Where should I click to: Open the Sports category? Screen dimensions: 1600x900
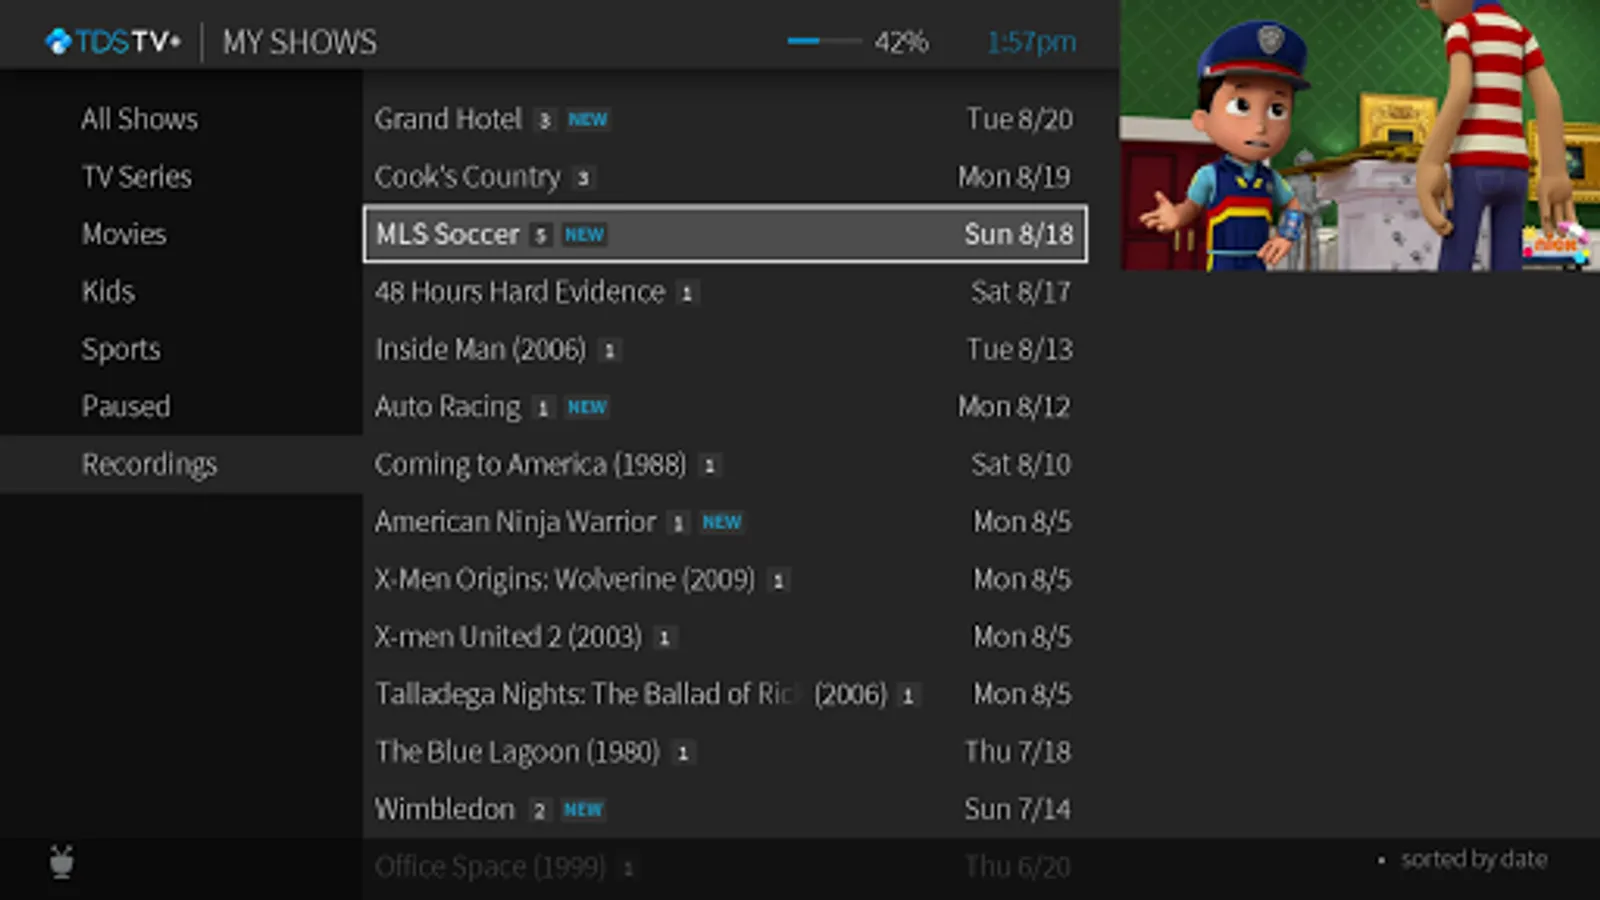tap(121, 349)
